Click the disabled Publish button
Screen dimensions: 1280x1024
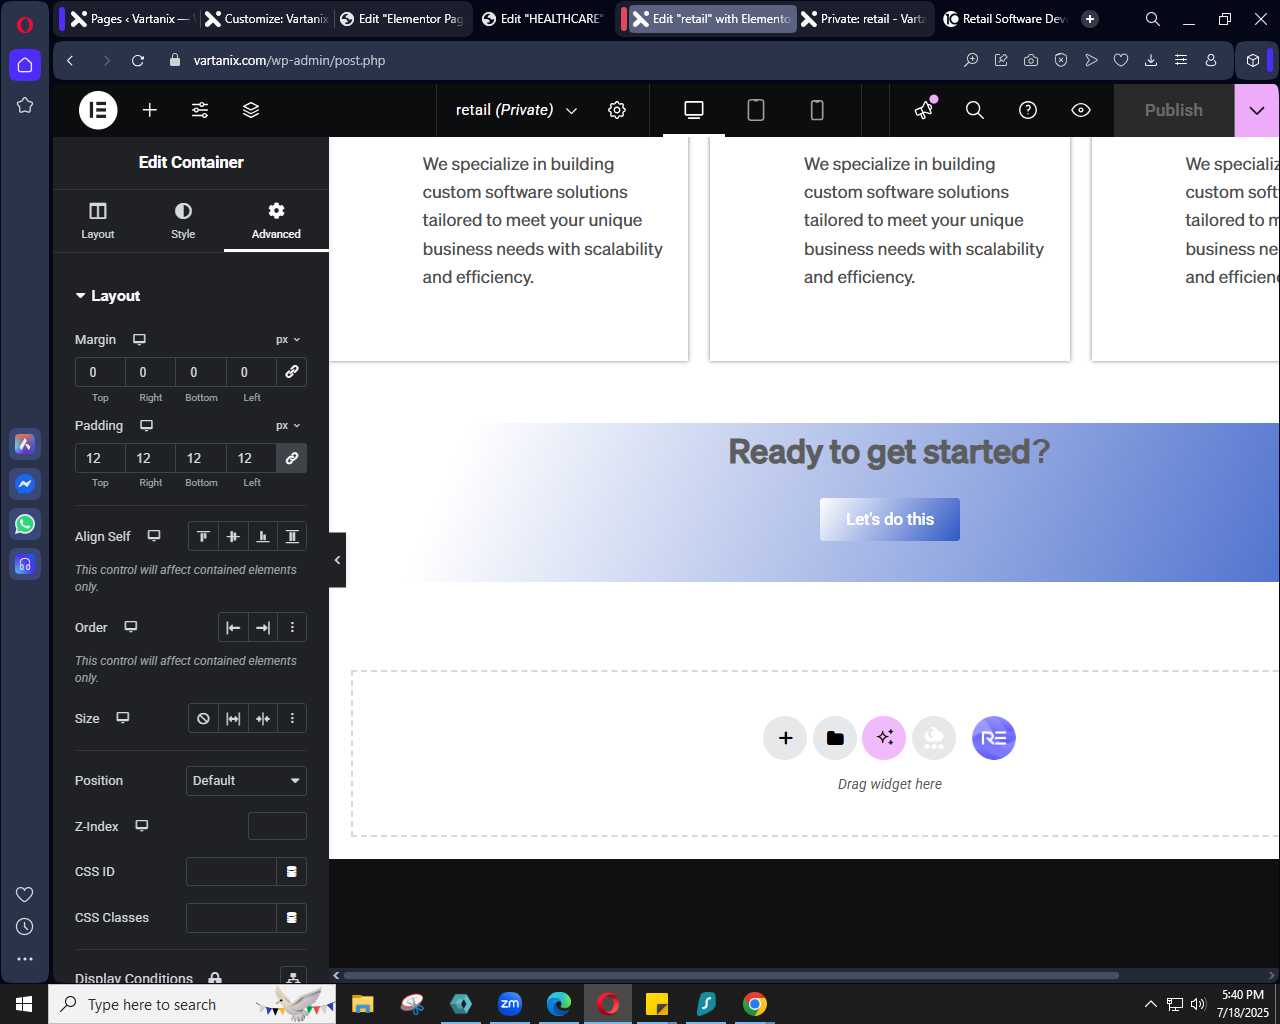[x=1174, y=110]
